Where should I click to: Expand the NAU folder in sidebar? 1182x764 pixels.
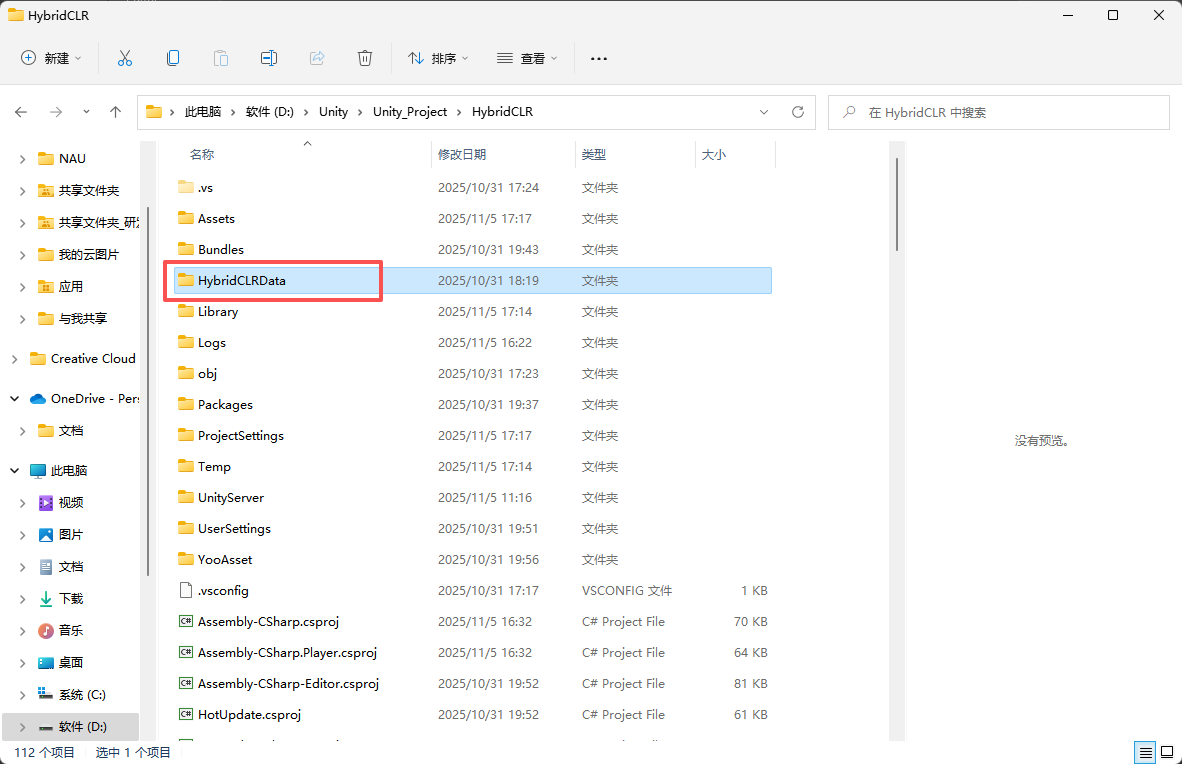(x=23, y=159)
